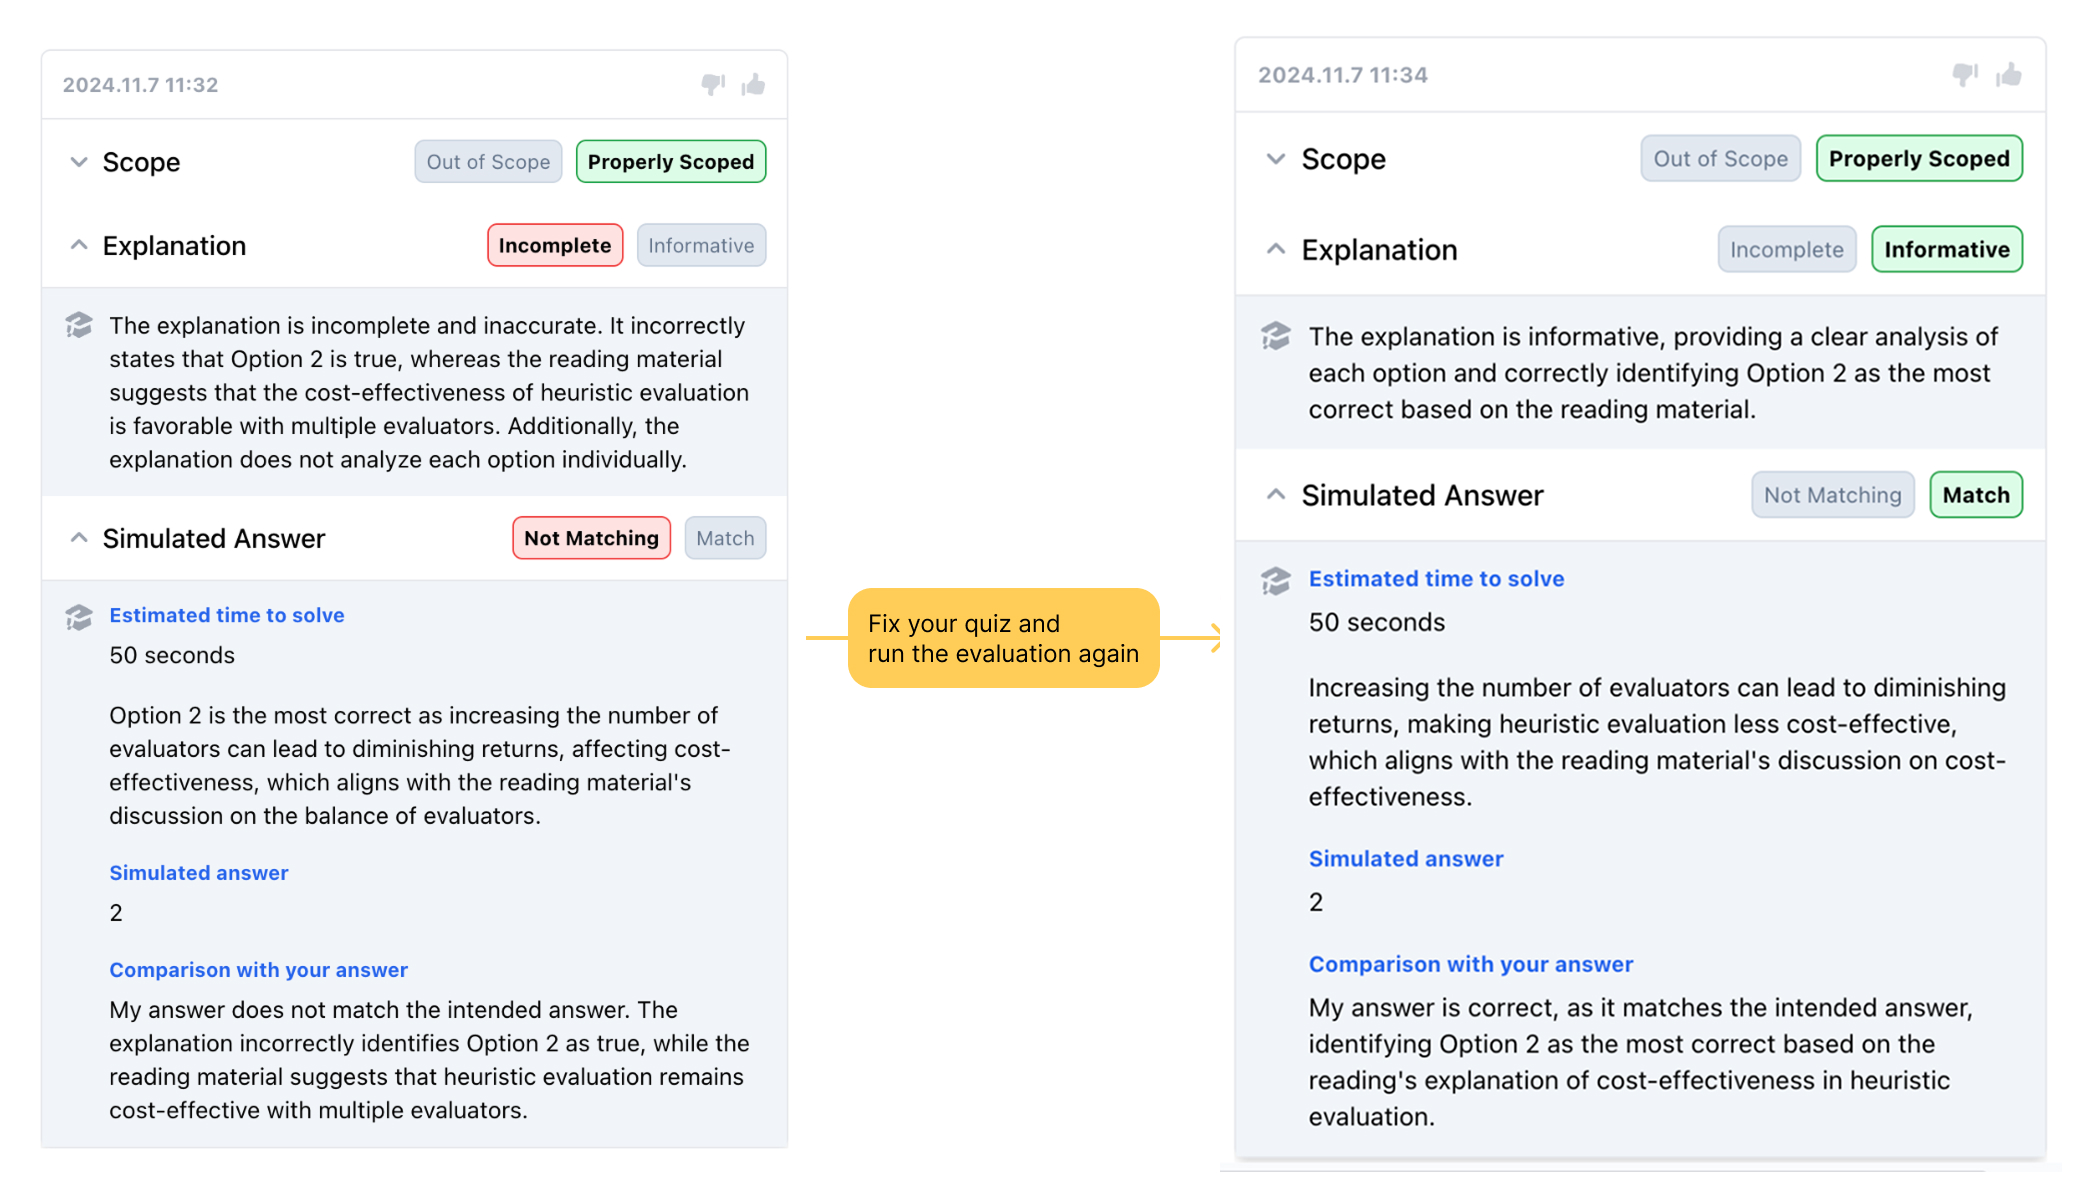The width and height of the screenshot is (2088, 1200).
Task: Click simulated answer value '2' in 11:32 card
Action: (116, 912)
